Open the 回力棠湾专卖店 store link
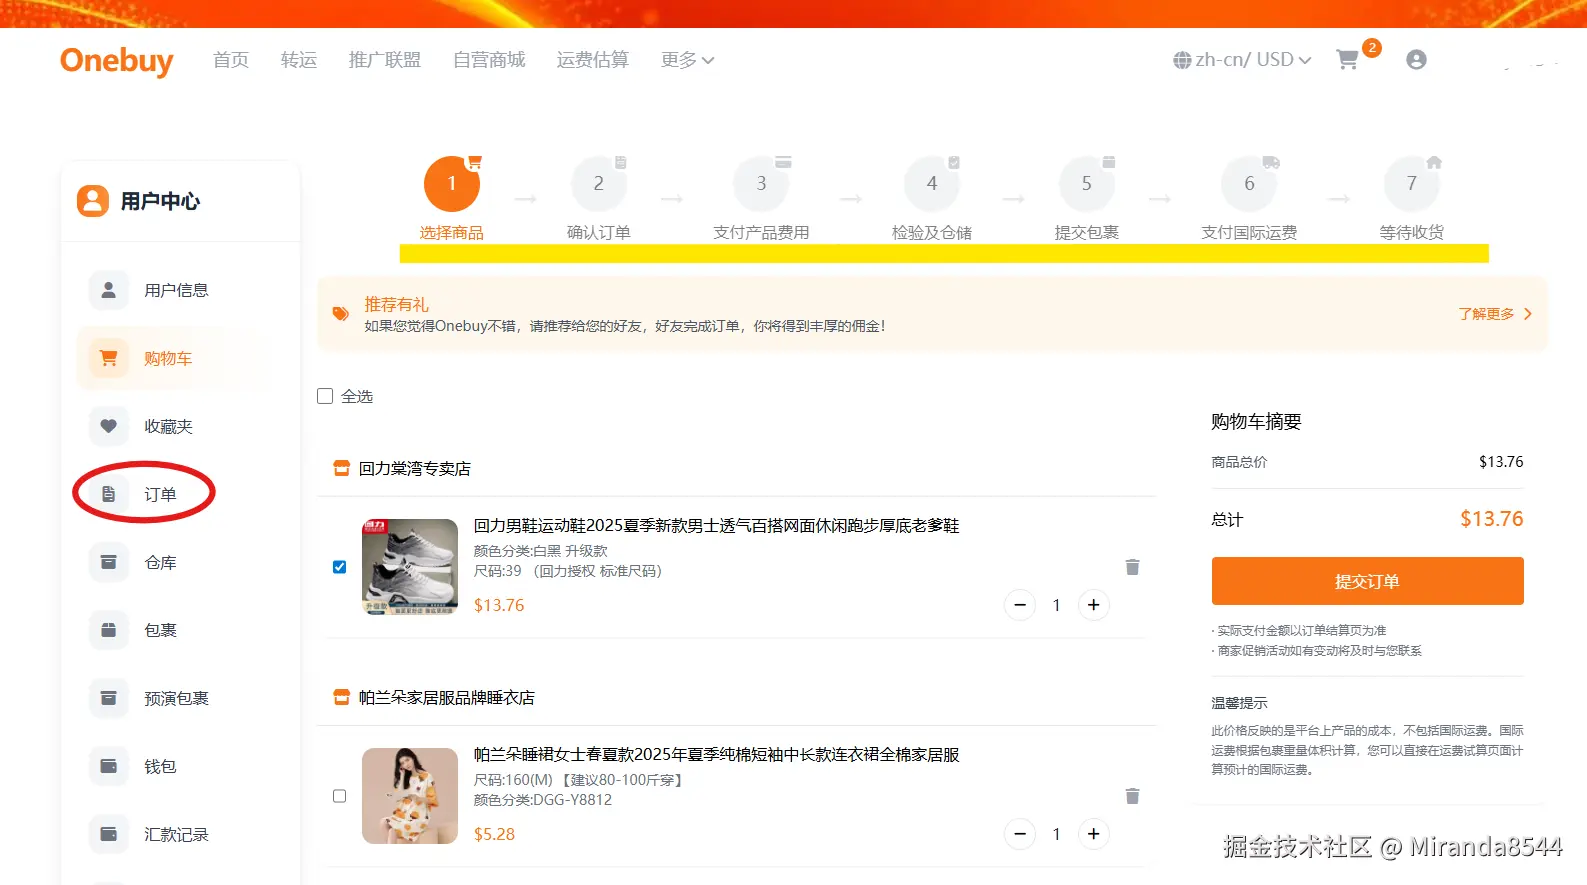This screenshot has height=885, width=1587. [x=415, y=468]
